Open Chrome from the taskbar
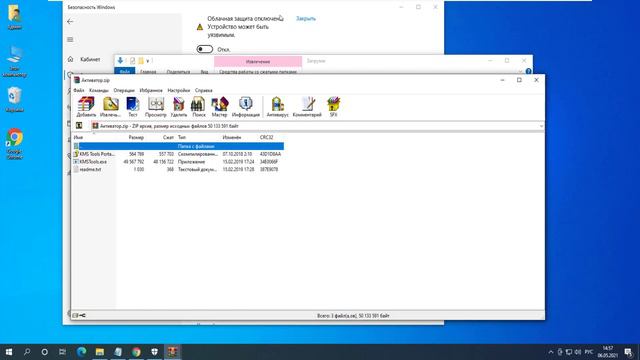 [136, 352]
